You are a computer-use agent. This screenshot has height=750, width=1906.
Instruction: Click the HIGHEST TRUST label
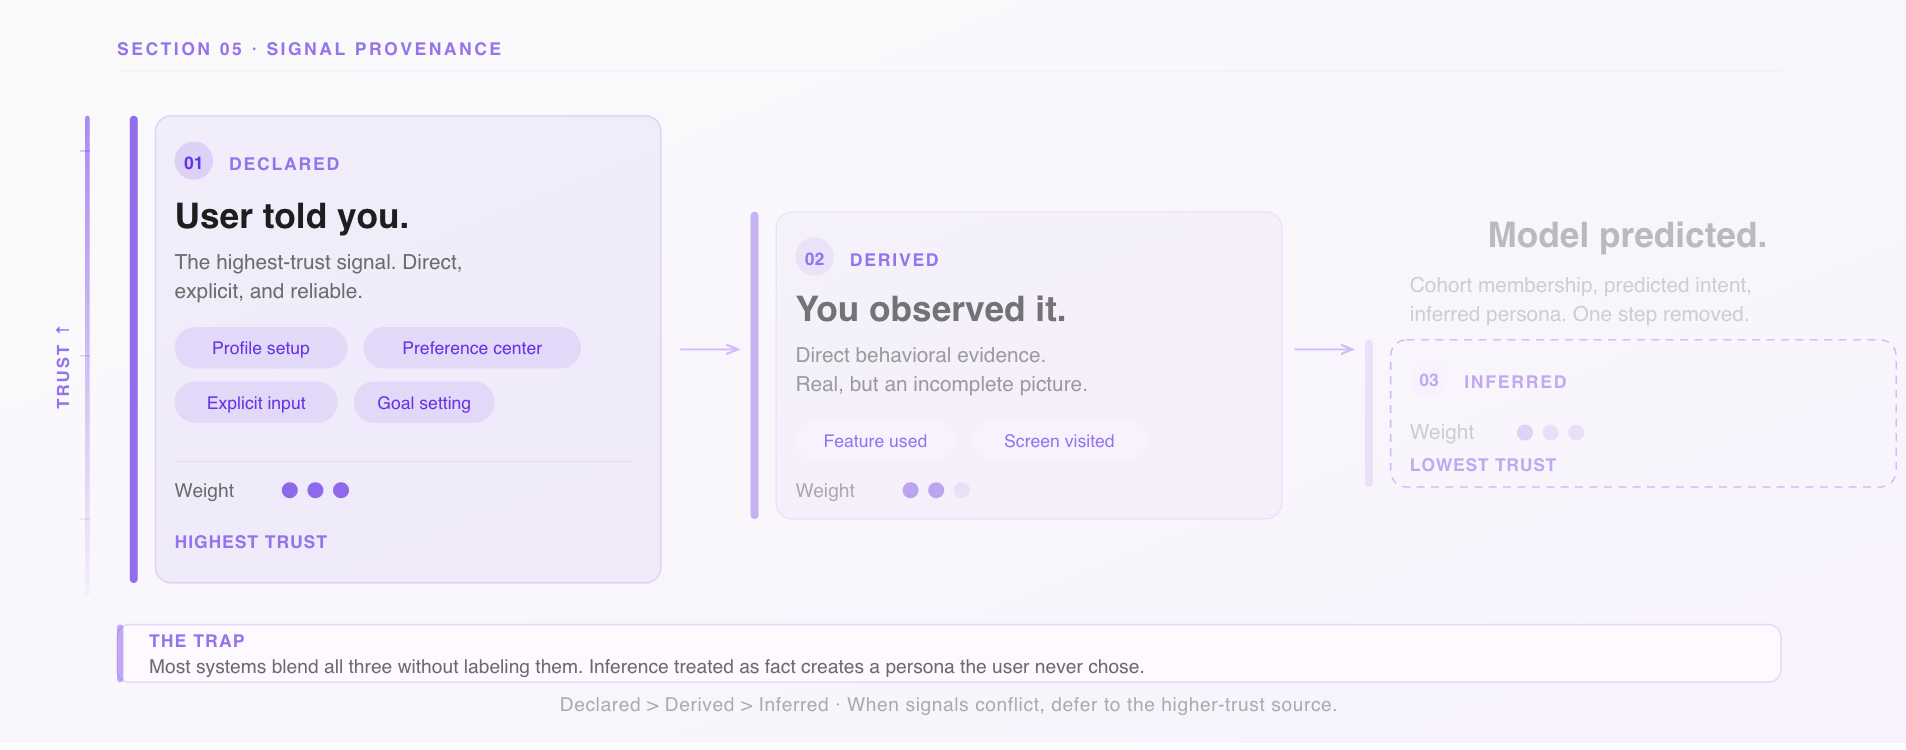click(x=251, y=542)
